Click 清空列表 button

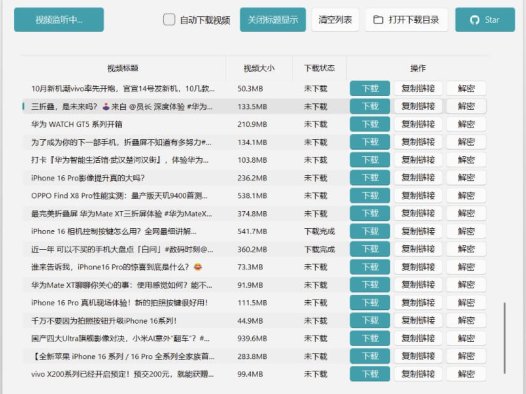(x=335, y=20)
